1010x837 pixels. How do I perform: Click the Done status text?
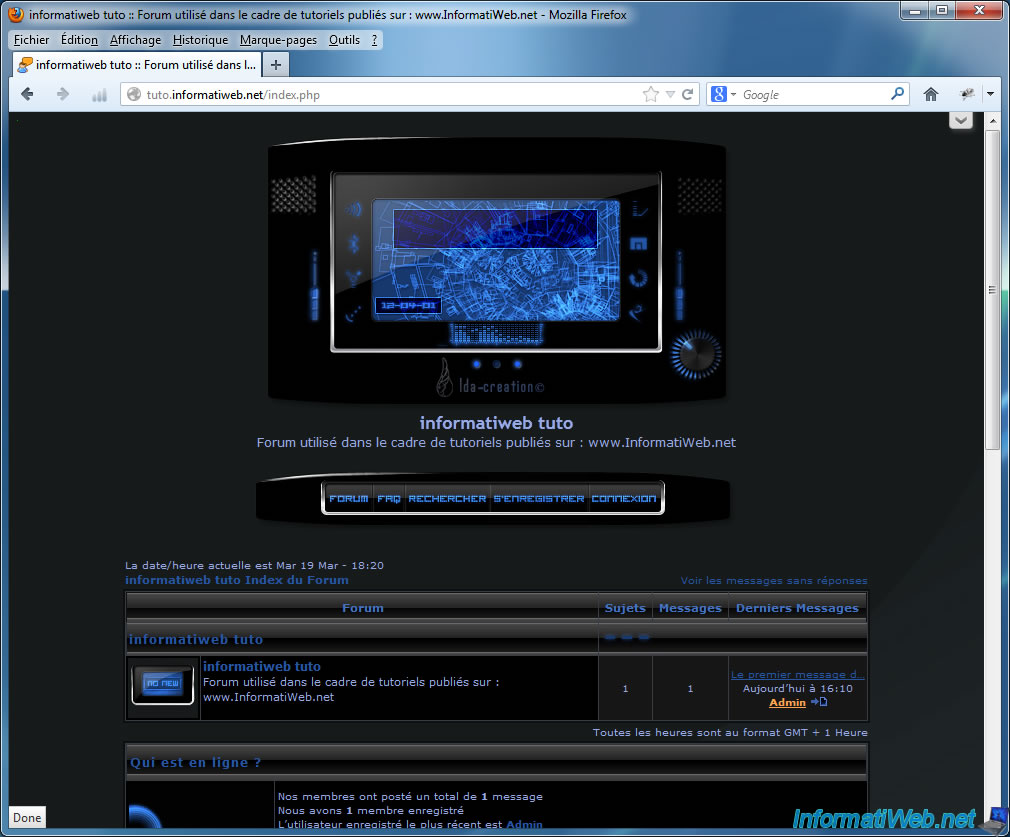click(27, 818)
